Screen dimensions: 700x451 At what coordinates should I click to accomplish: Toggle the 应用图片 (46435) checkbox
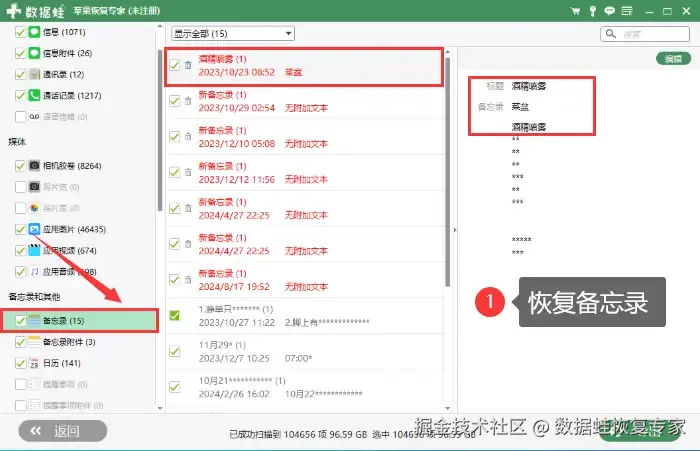pos(20,229)
